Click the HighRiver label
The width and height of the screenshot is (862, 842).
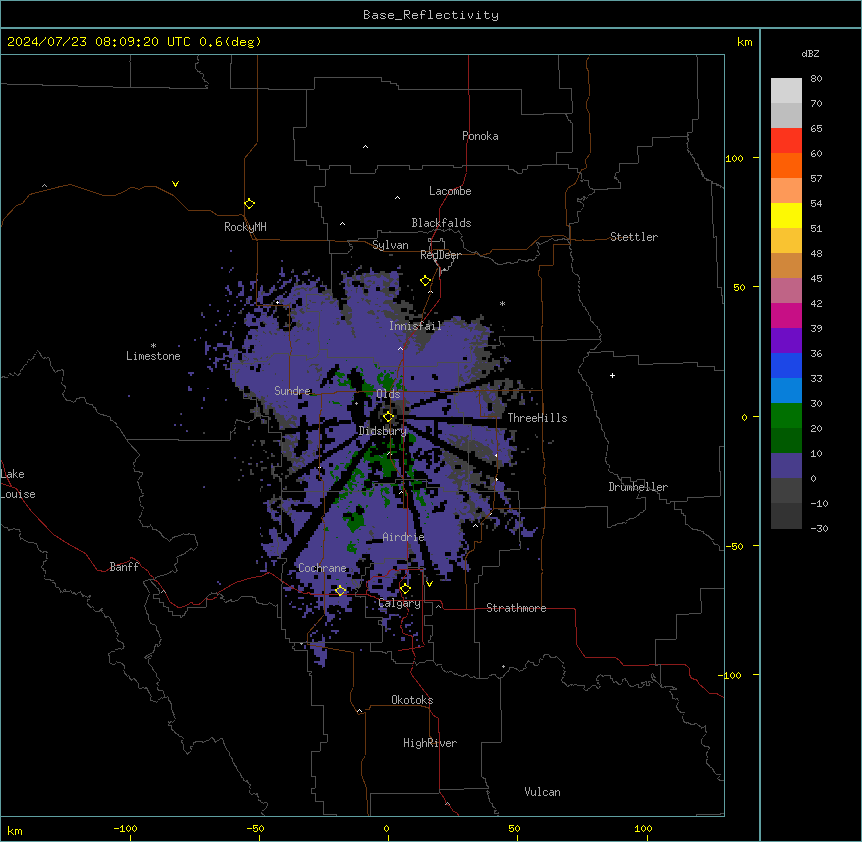[430, 743]
